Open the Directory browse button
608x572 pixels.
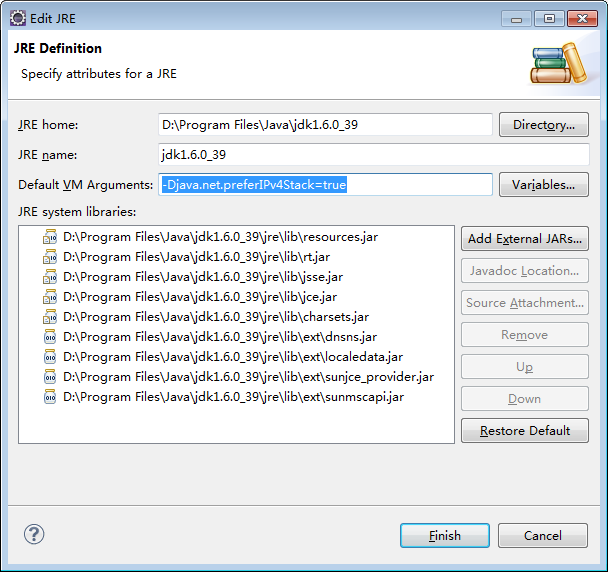pos(543,125)
